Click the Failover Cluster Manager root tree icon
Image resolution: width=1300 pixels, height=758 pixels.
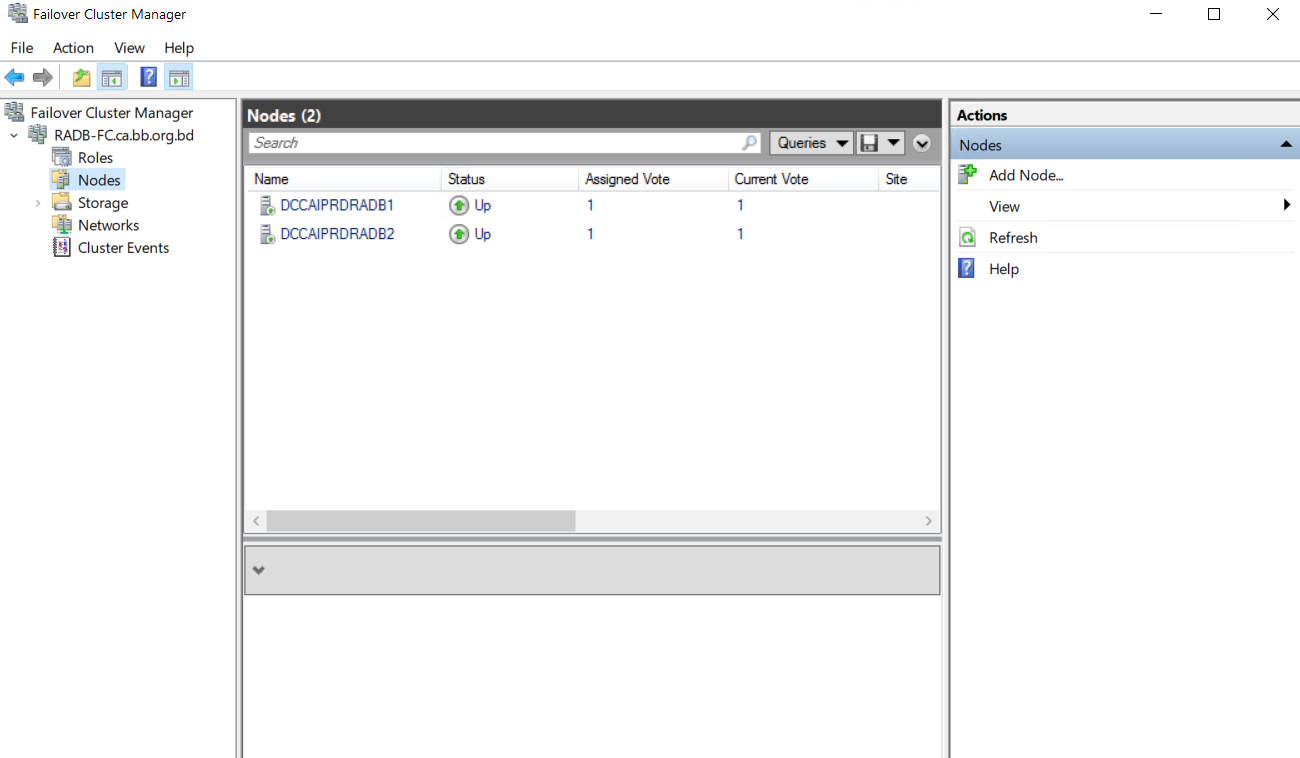click(x=14, y=112)
